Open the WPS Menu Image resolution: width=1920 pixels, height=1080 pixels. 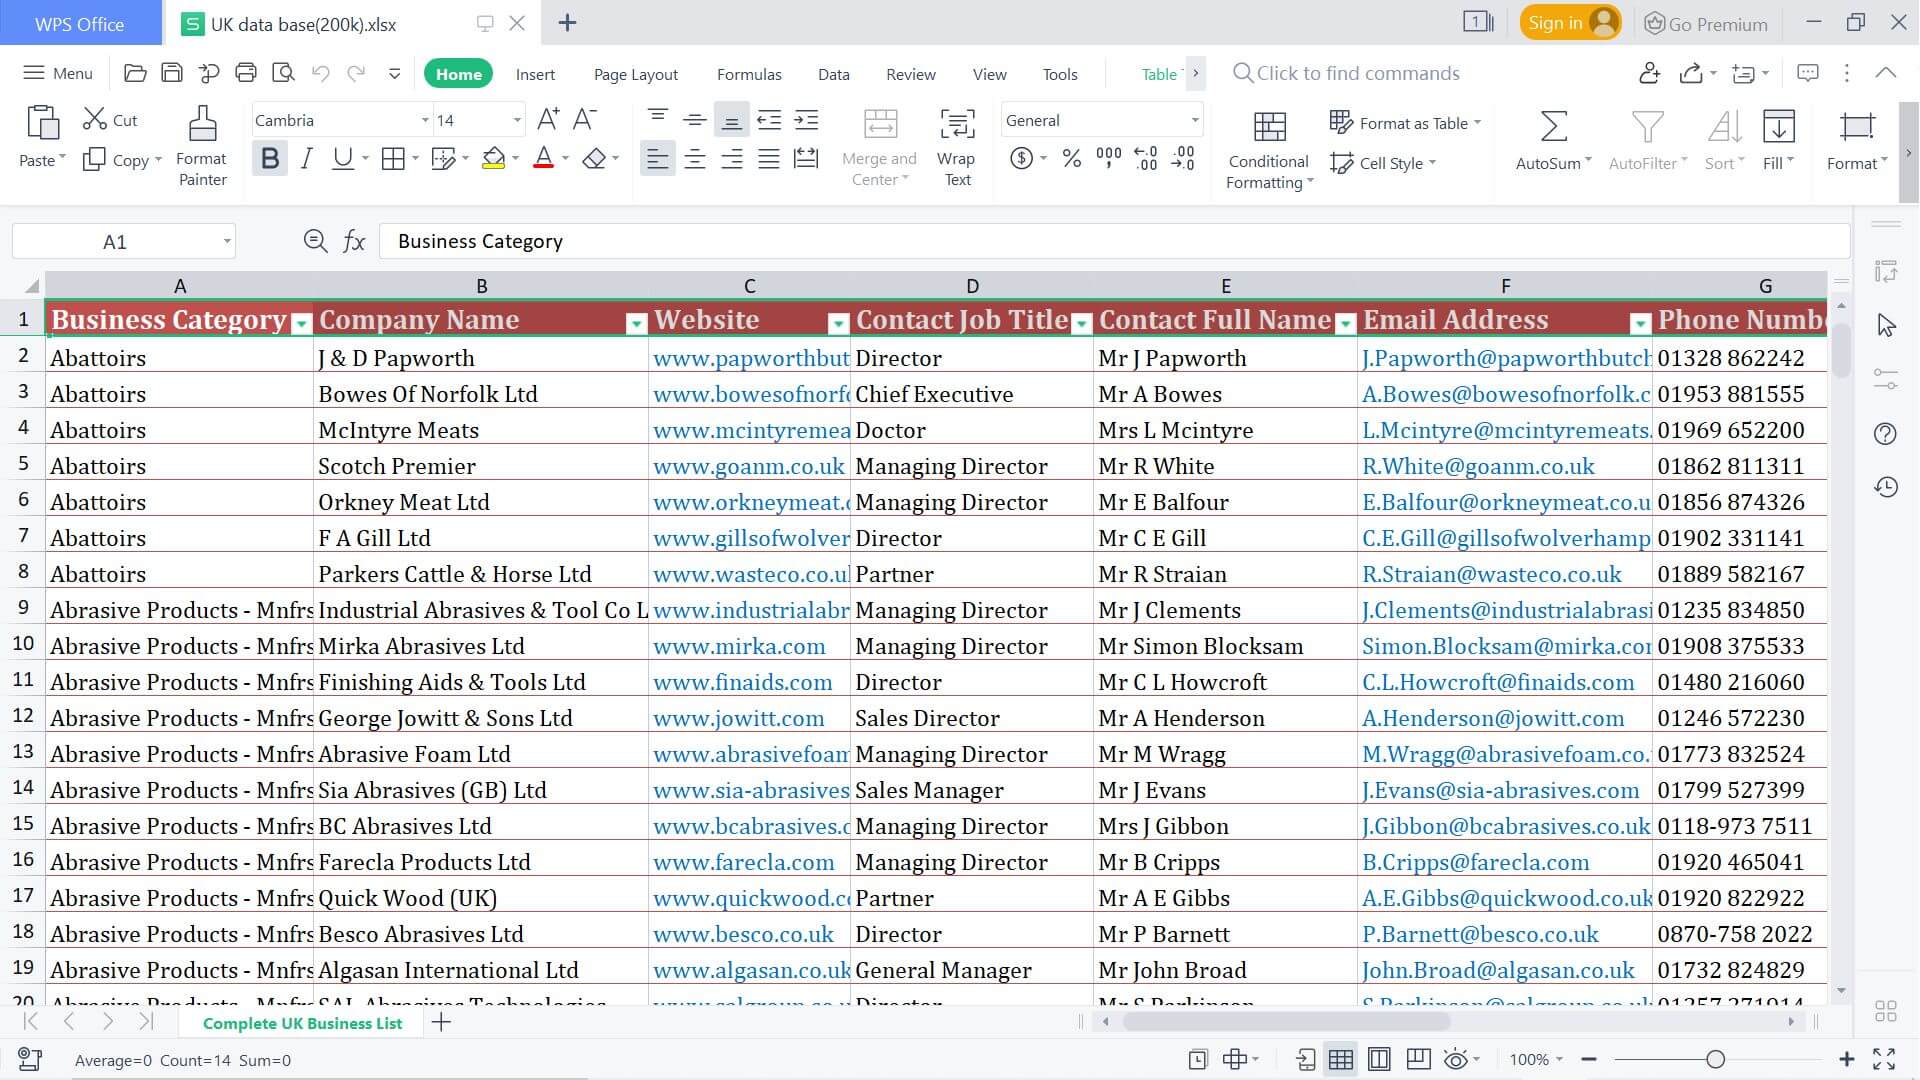[57, 72]
